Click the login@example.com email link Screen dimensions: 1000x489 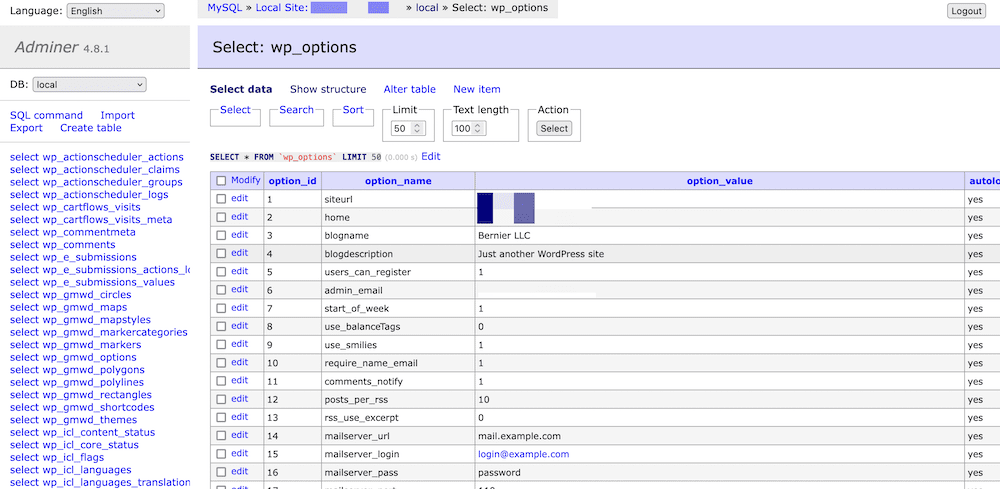524,454
